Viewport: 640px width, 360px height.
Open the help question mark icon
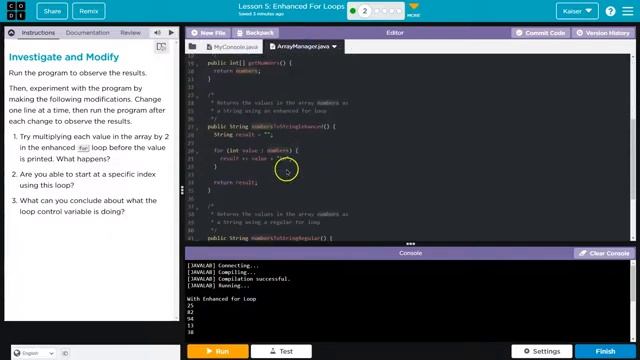click(610, 11)
